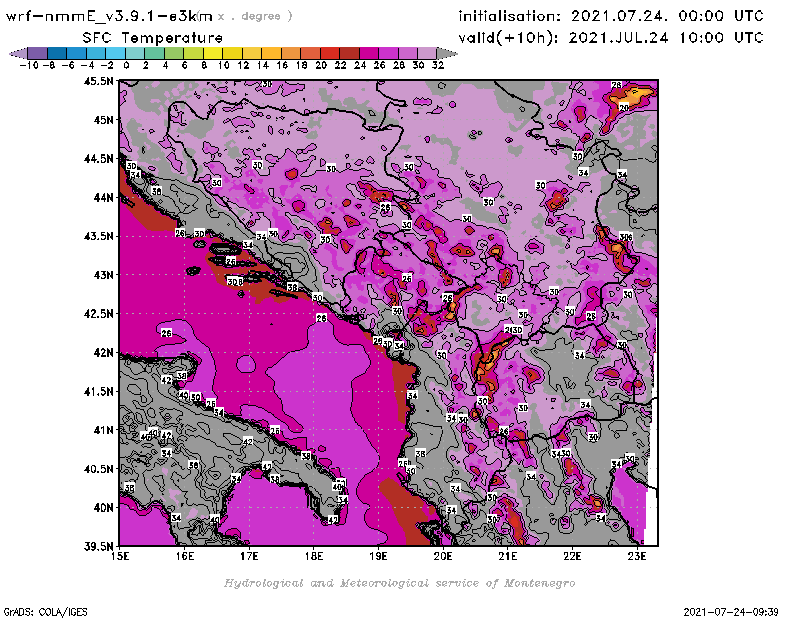Image resolution: width=800 pixels, height=618 pixels.
Task: Pick the legend swatch between -4 and -2
Action: [x=96, y=53]
